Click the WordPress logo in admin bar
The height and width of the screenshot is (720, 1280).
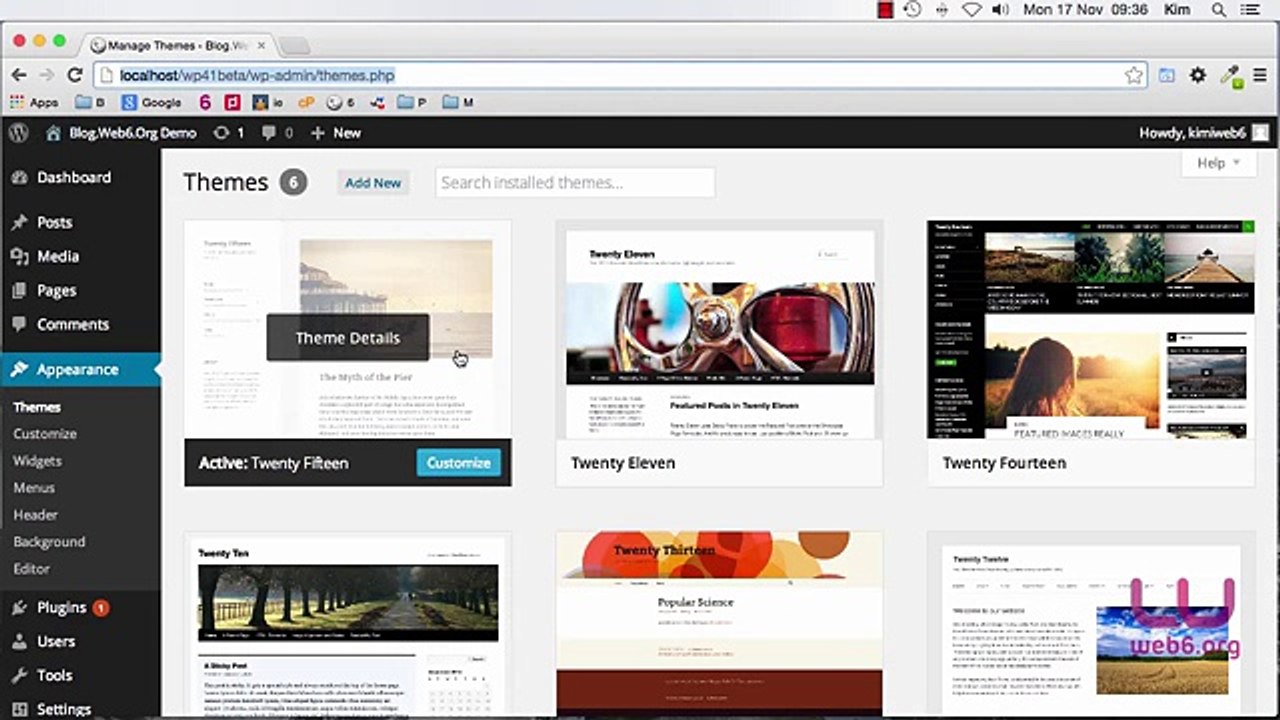click(19, 132)
